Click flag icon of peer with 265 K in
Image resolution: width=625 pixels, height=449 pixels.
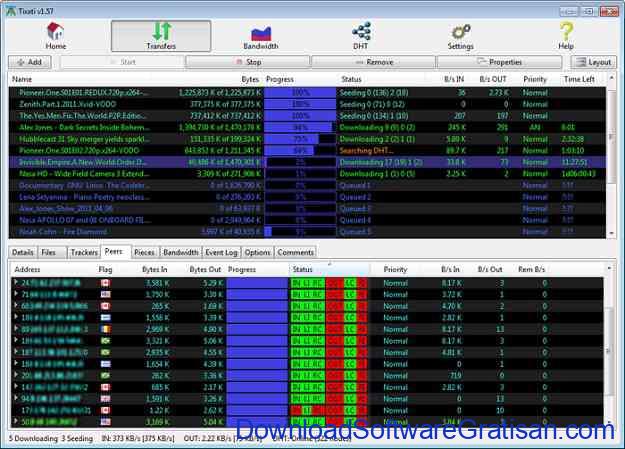[x=106, y=306]
